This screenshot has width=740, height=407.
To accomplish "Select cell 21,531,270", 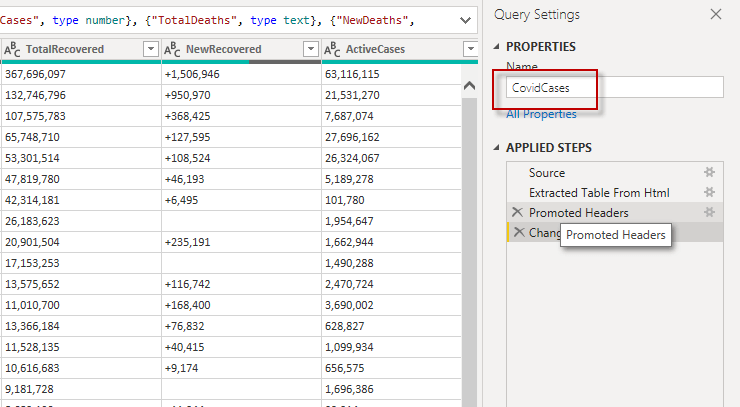I will coord(391,95).
